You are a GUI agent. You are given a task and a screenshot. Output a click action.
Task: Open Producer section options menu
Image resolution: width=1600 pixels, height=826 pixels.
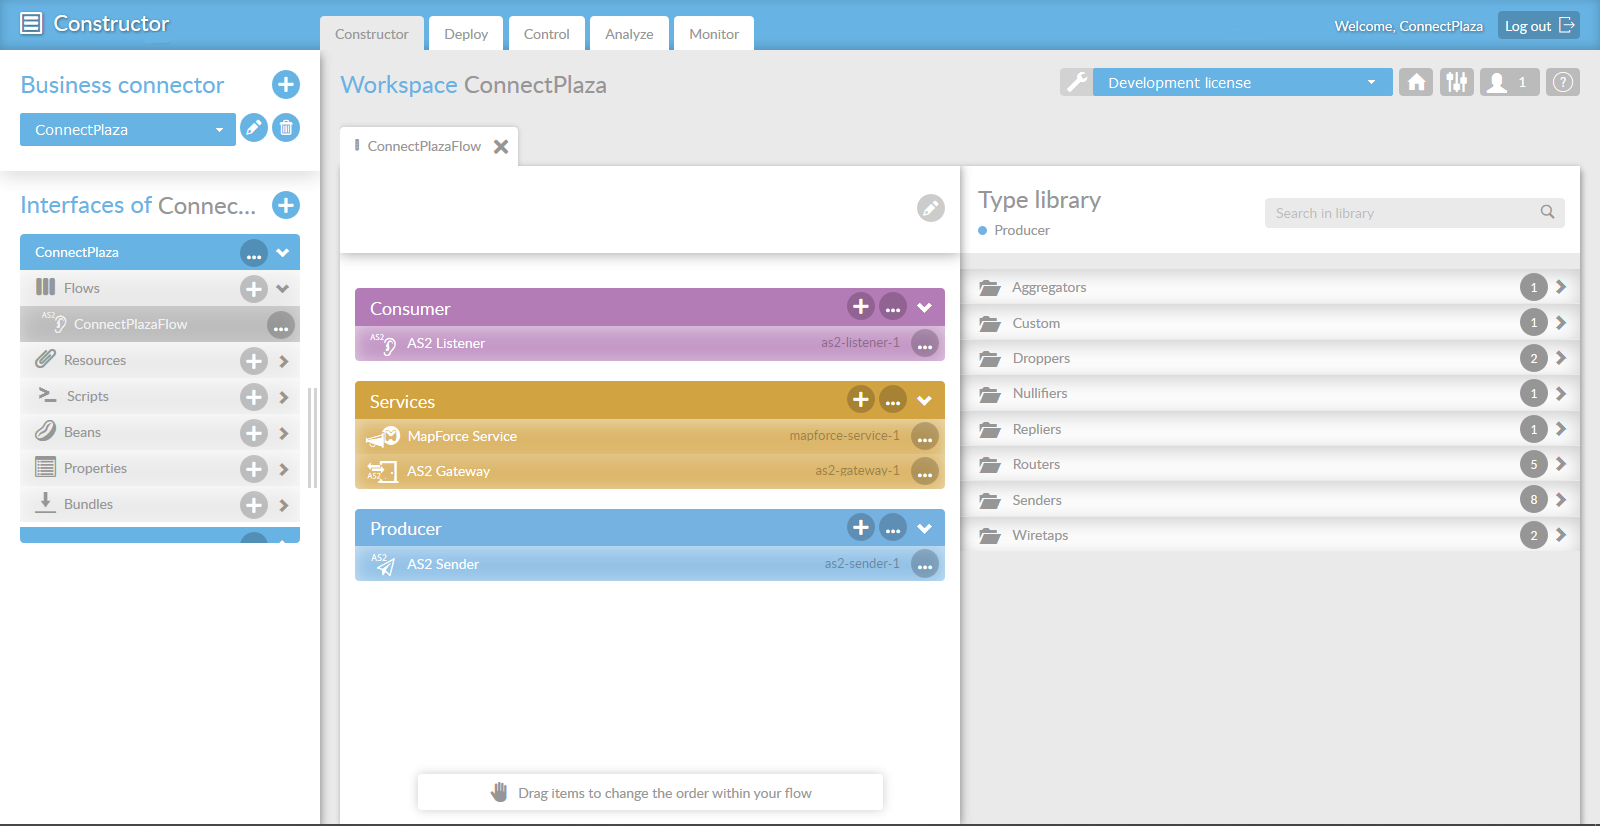tap(893, 527)
